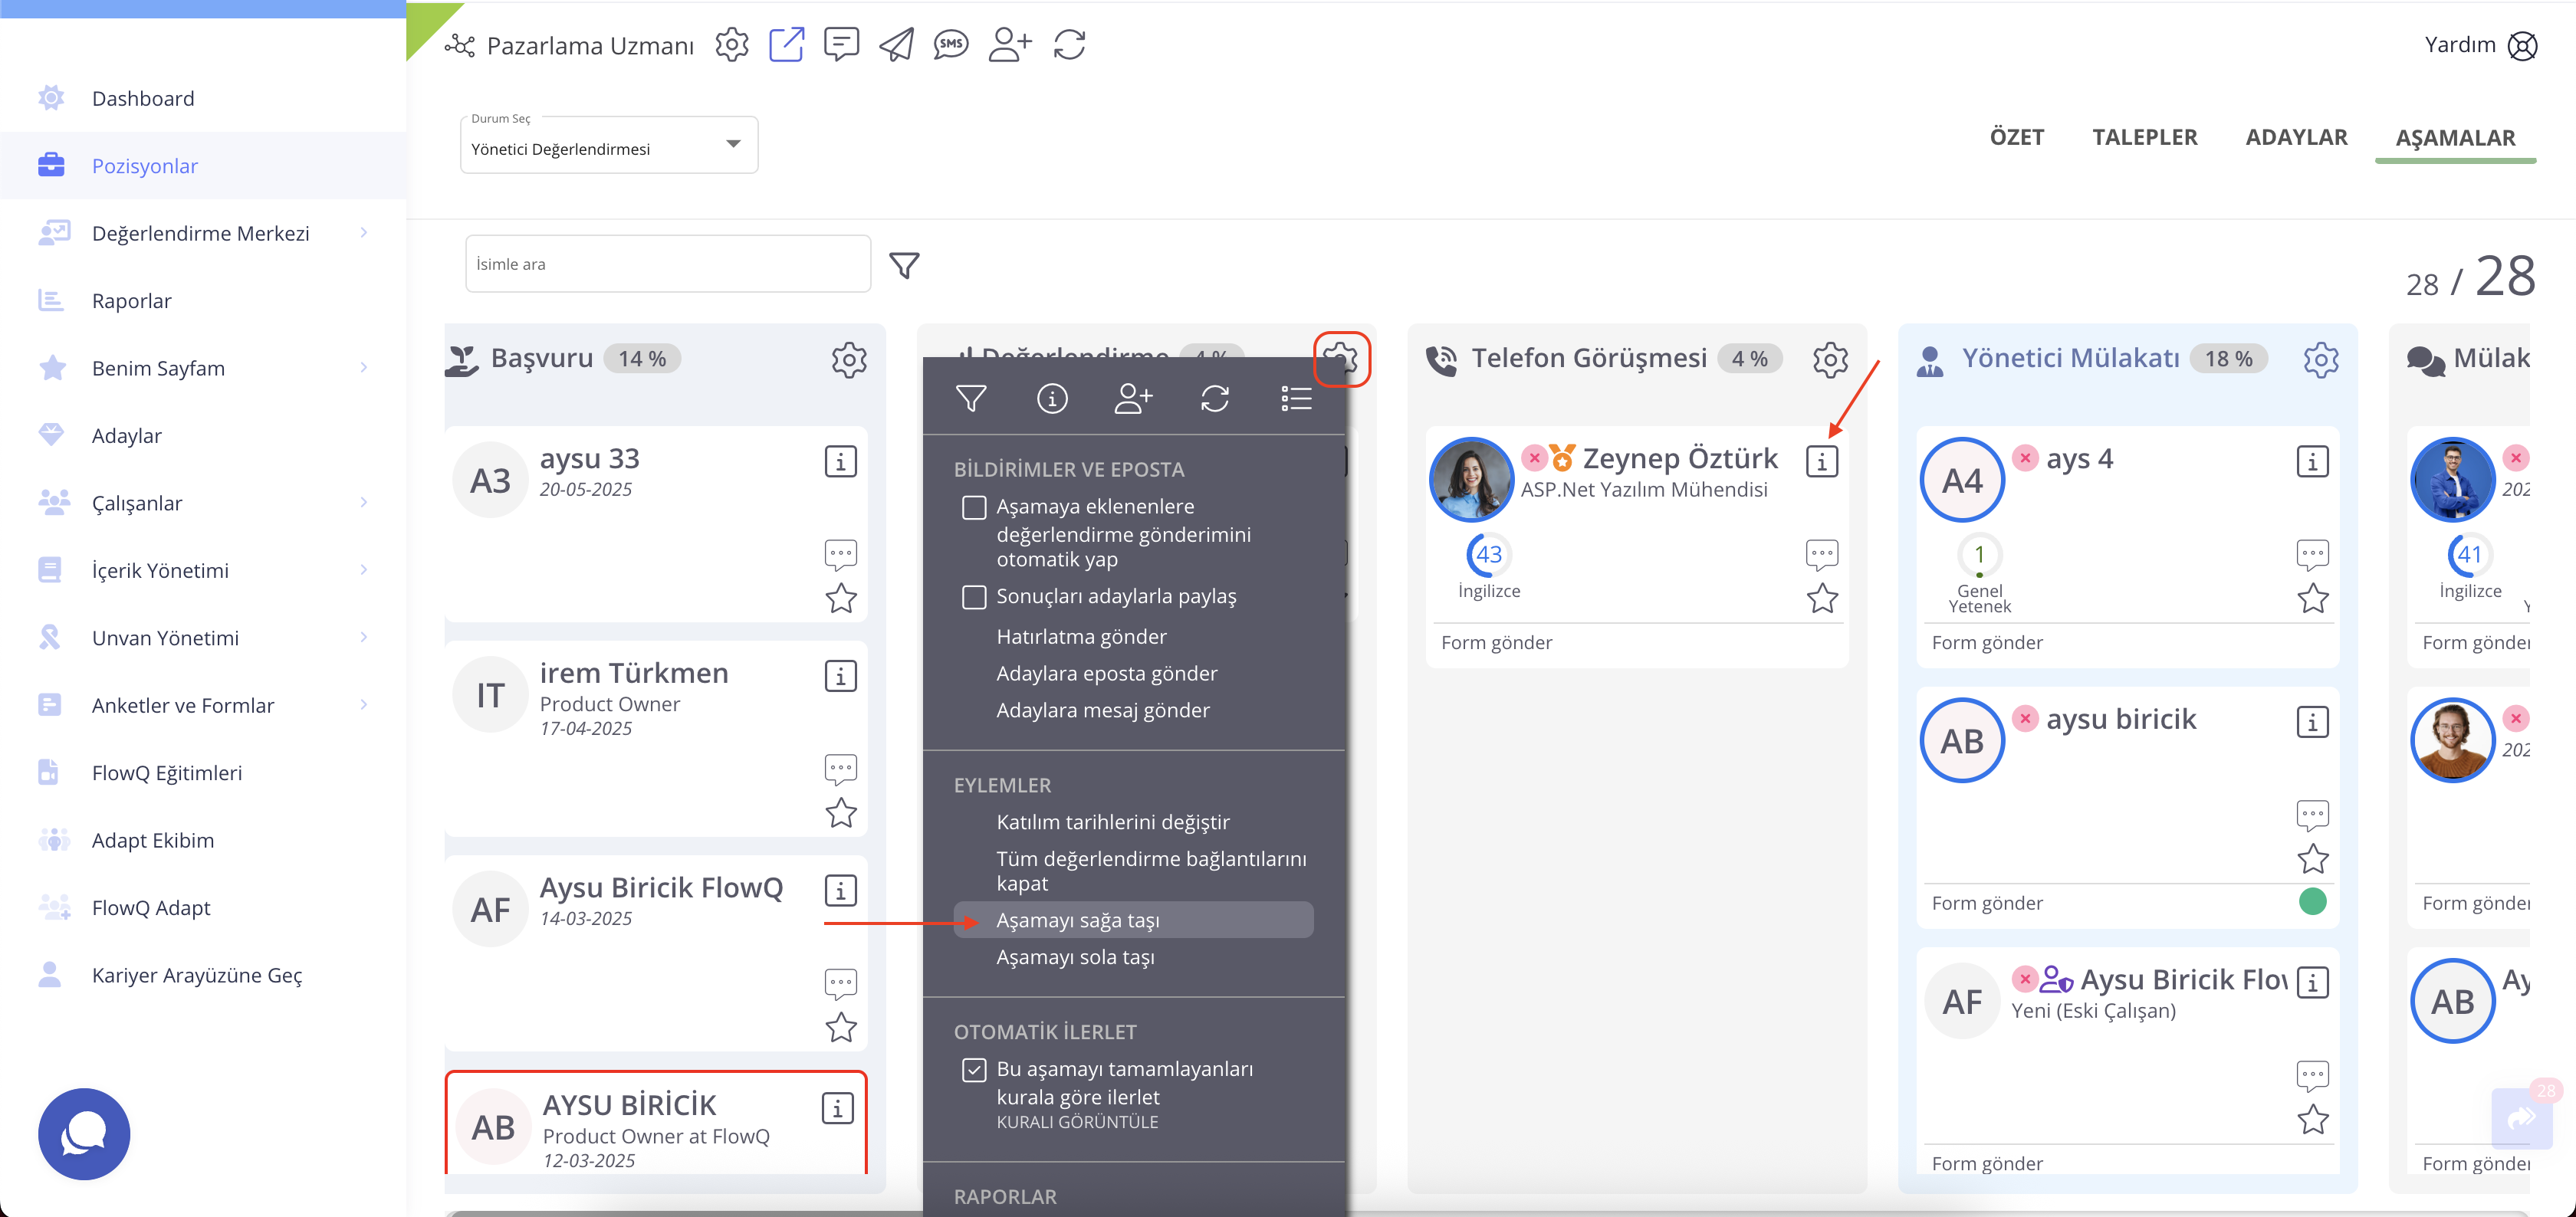The height and width of the screenshot is (1217, 2576).
Task: Open info icon on aysu 33 card
Action: point(840,462)
